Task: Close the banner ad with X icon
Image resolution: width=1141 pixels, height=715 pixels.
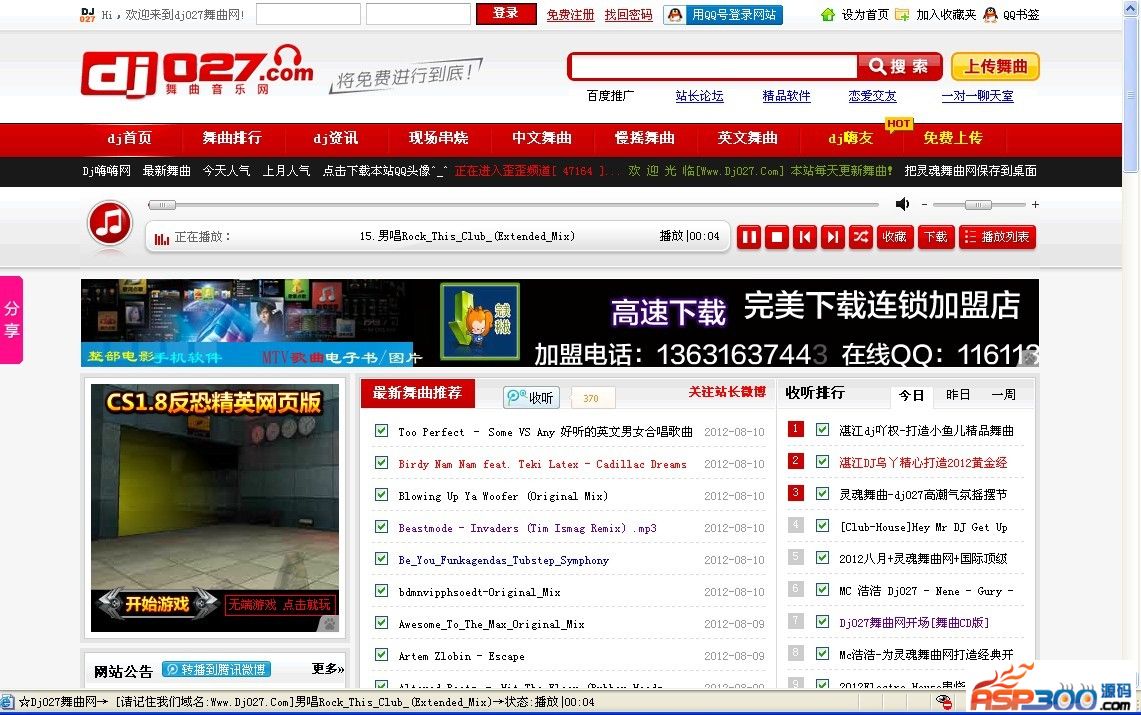Action: [1030, 357]
